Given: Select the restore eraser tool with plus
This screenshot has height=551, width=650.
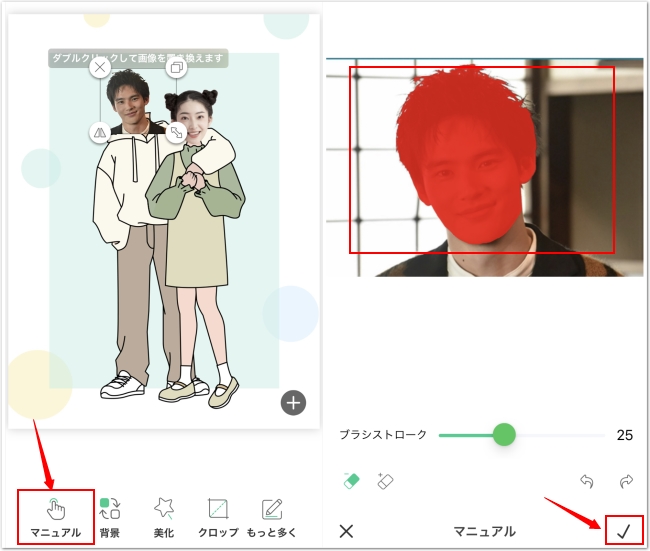Looking at the screenshot, I should [385, 481].
